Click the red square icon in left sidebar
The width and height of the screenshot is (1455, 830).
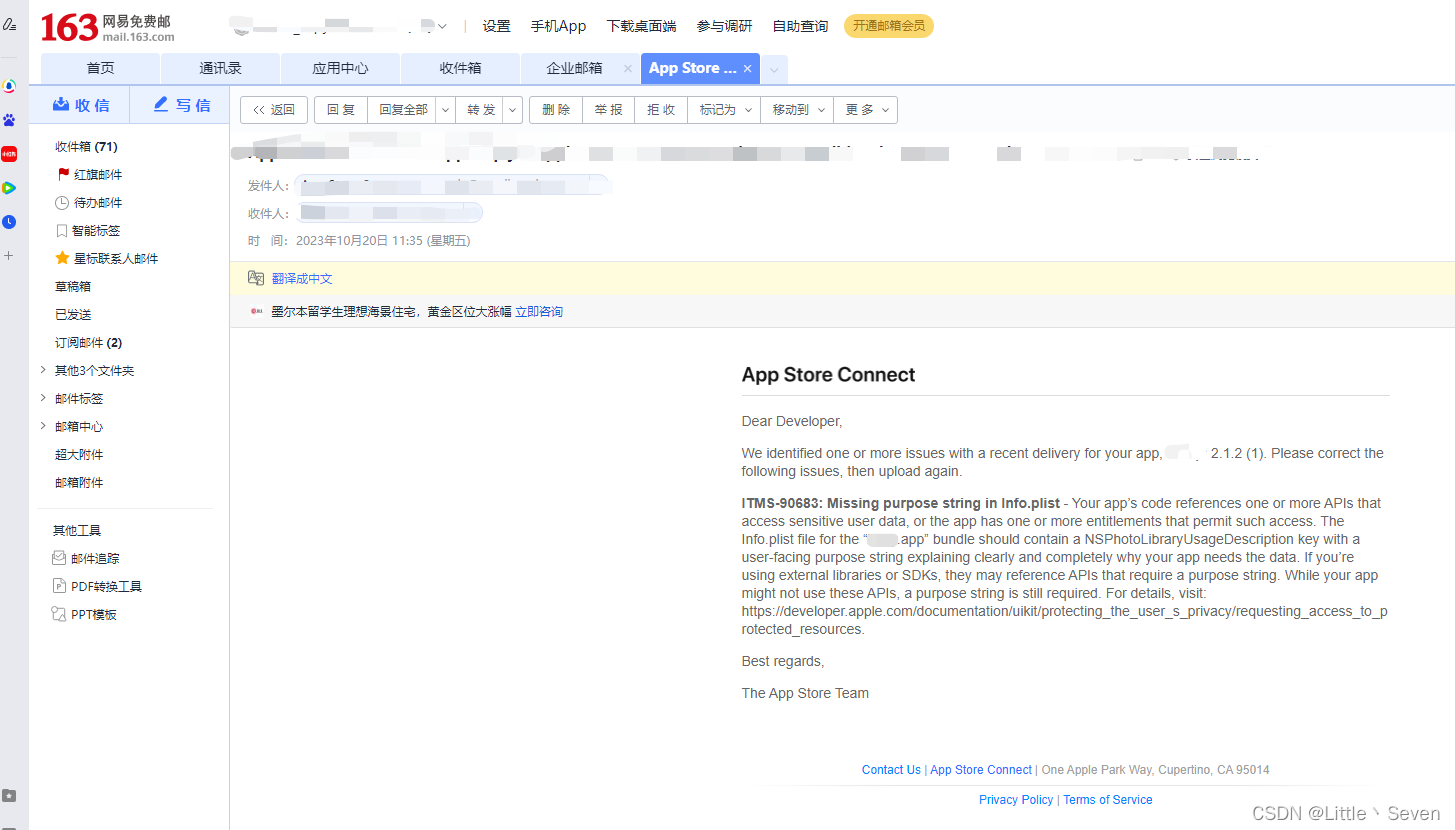tap(9, 153)
